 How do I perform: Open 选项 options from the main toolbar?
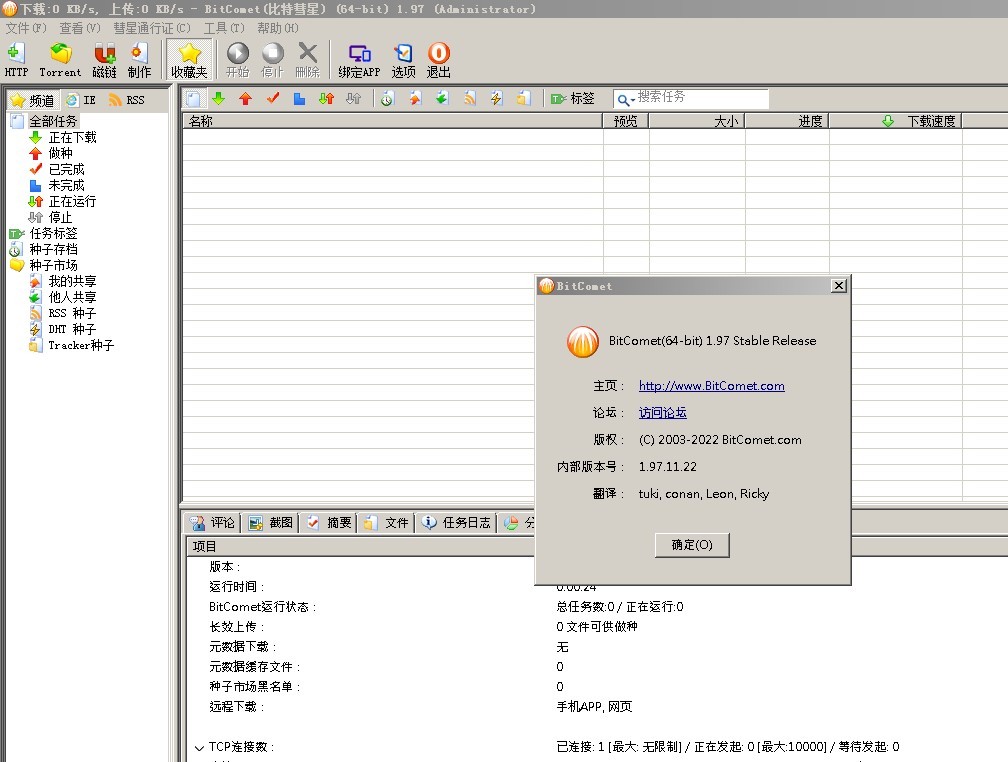click(404, 60)
